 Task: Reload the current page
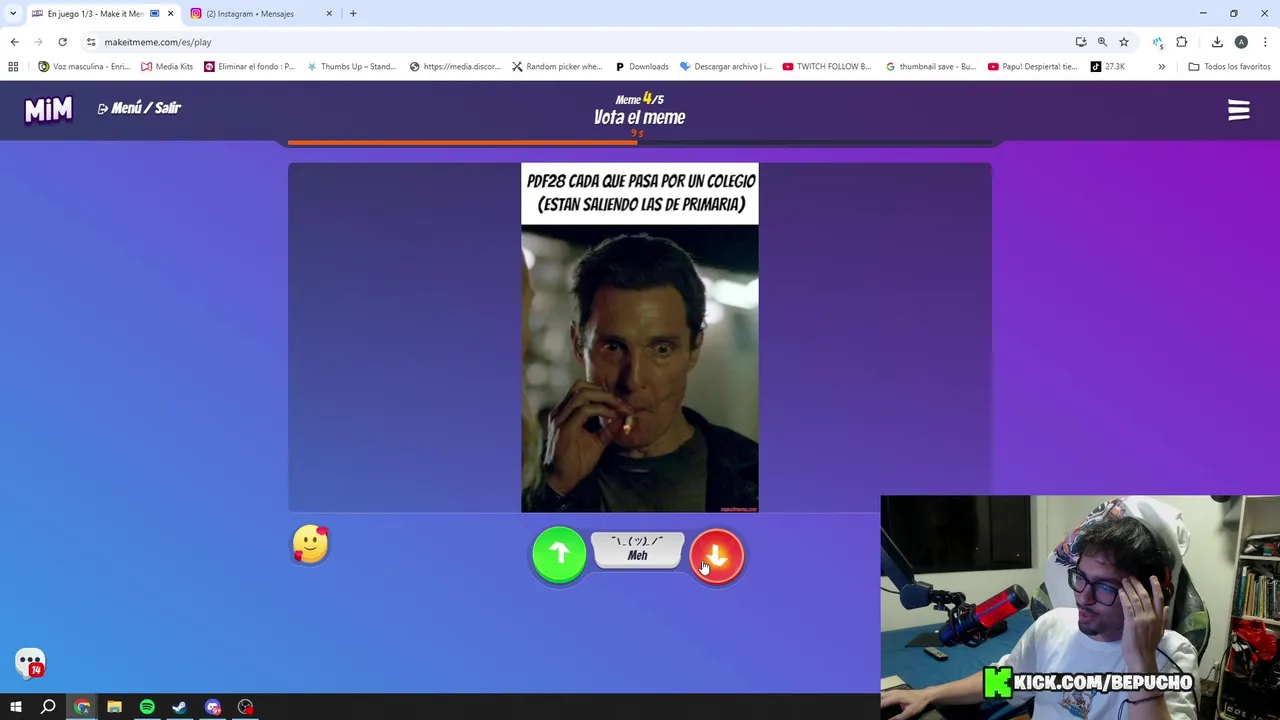62,42
